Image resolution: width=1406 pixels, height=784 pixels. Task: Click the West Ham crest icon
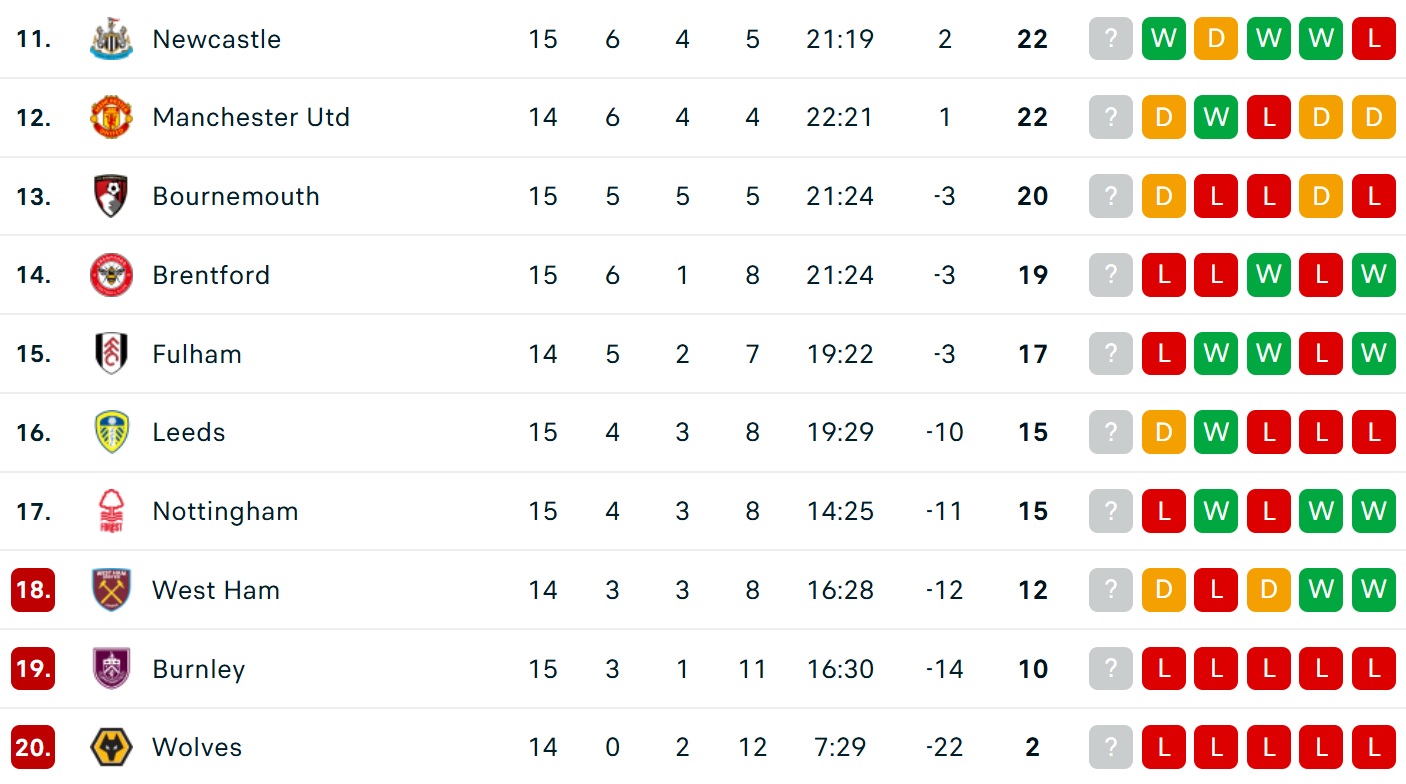(x=111, y=590)
